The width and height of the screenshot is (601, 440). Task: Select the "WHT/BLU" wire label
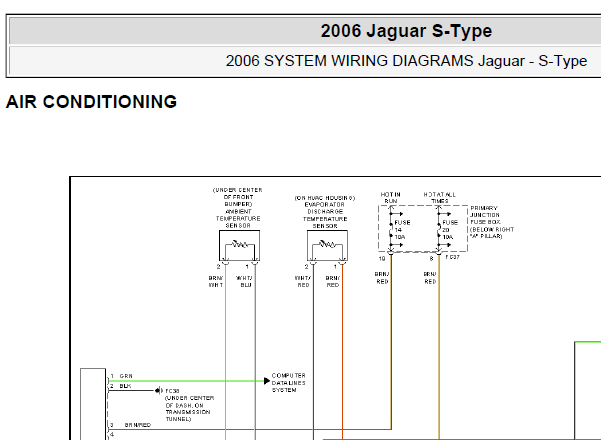coord(244,282)
